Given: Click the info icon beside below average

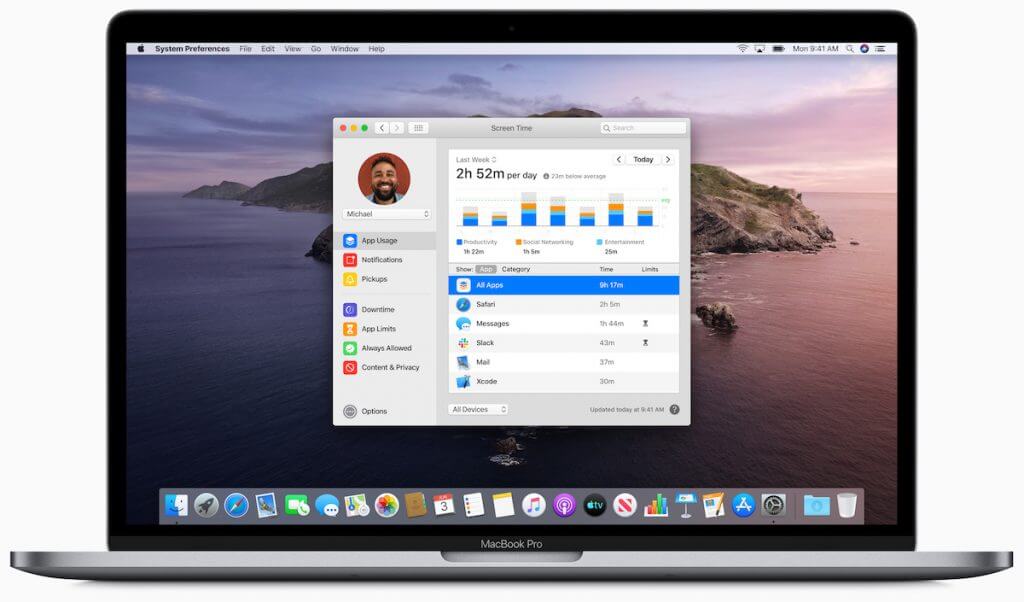Looking at the screenshot, I should (546, 176).
